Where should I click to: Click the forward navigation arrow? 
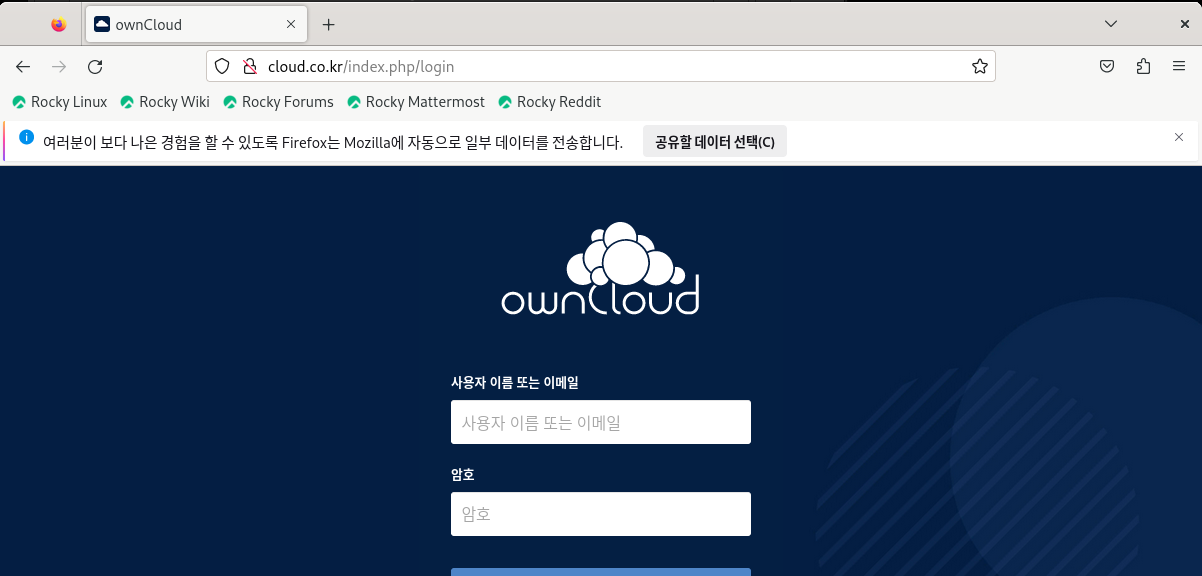(59, 67)
